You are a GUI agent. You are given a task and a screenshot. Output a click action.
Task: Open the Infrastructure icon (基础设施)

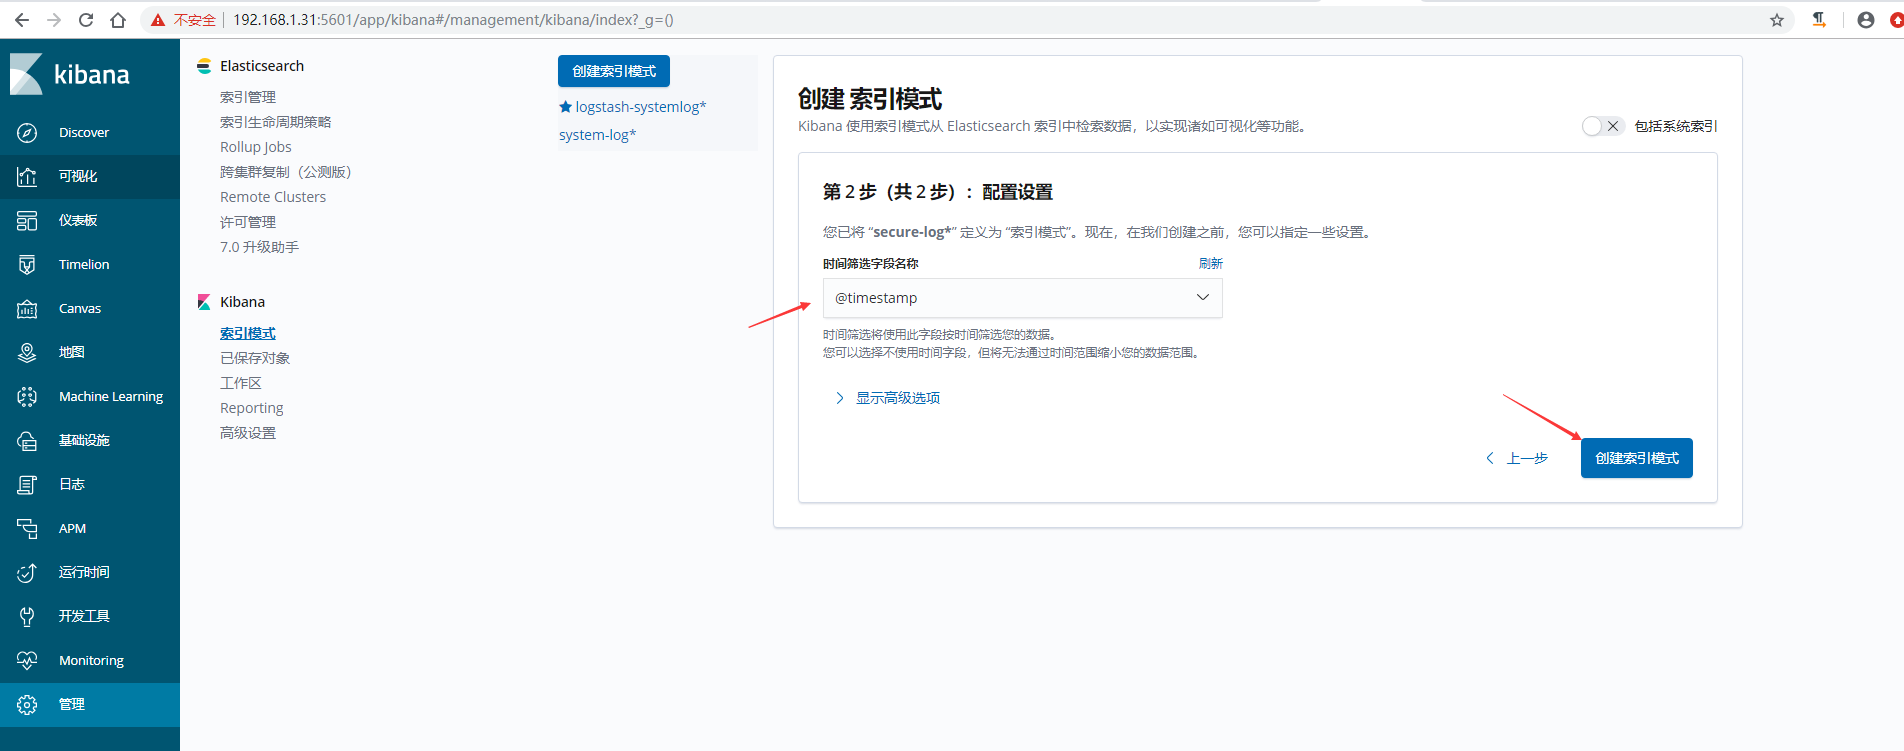pos(27,440)
